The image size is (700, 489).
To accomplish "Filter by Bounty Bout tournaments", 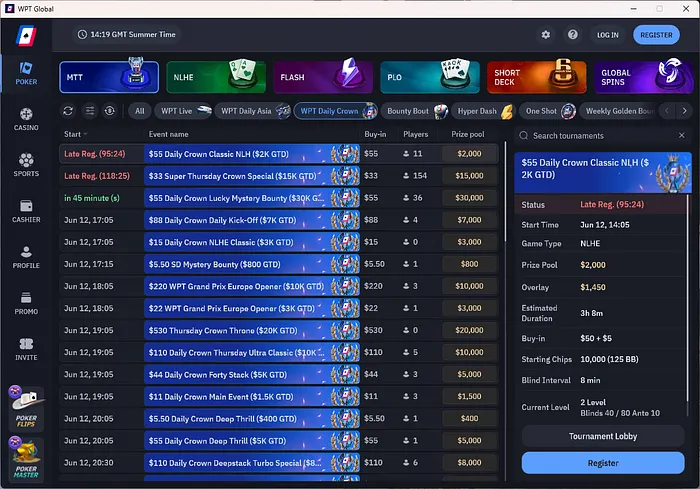I will click(x=415, y=111).
